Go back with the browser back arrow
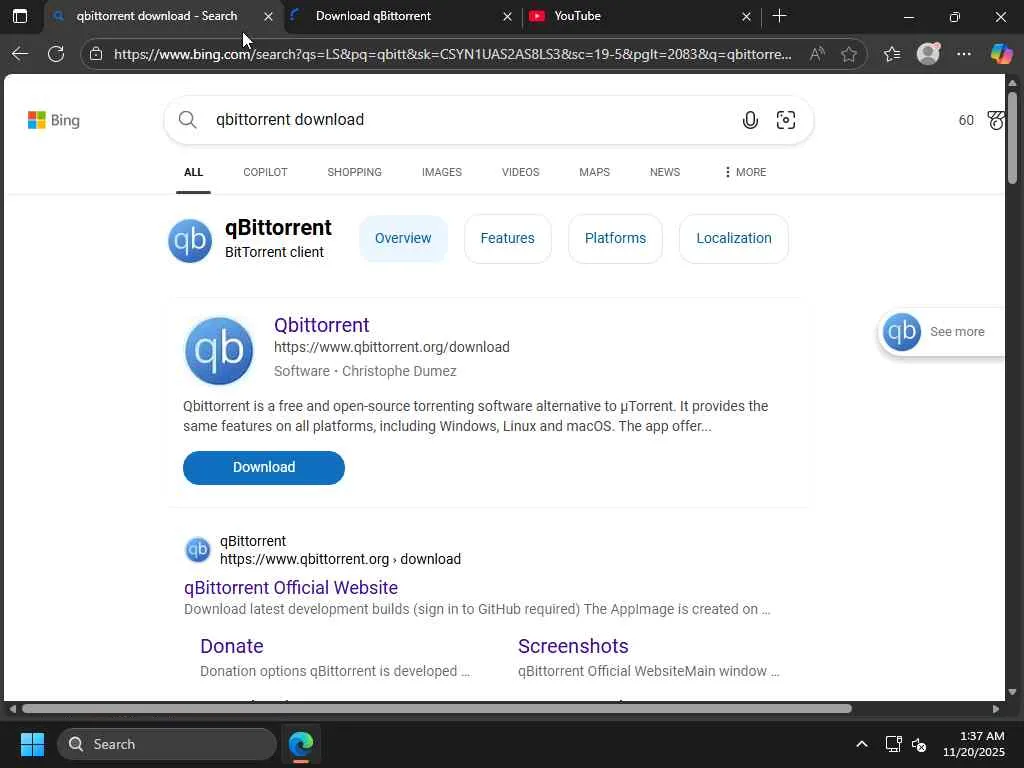 (x=20, y=54)
